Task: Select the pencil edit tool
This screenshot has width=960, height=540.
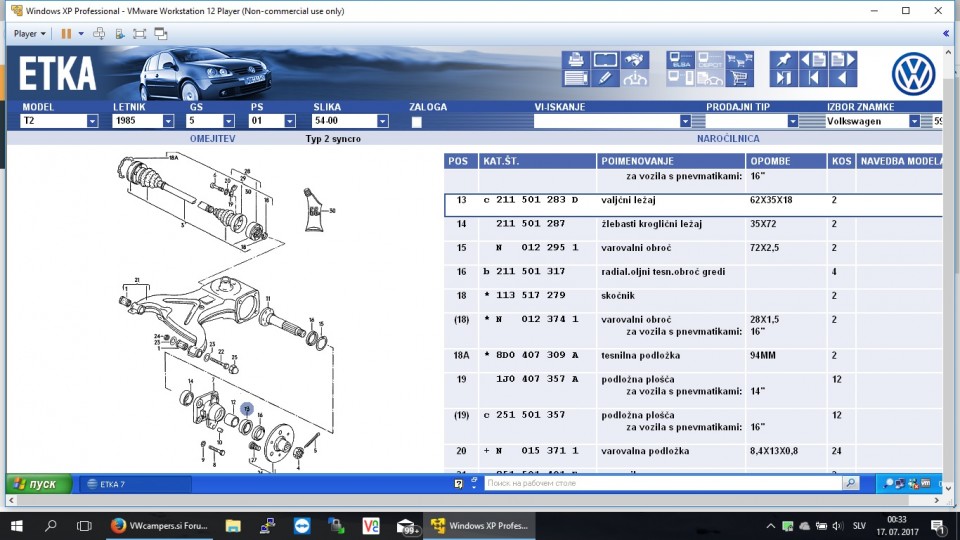Action: click(x=605, y=78)
